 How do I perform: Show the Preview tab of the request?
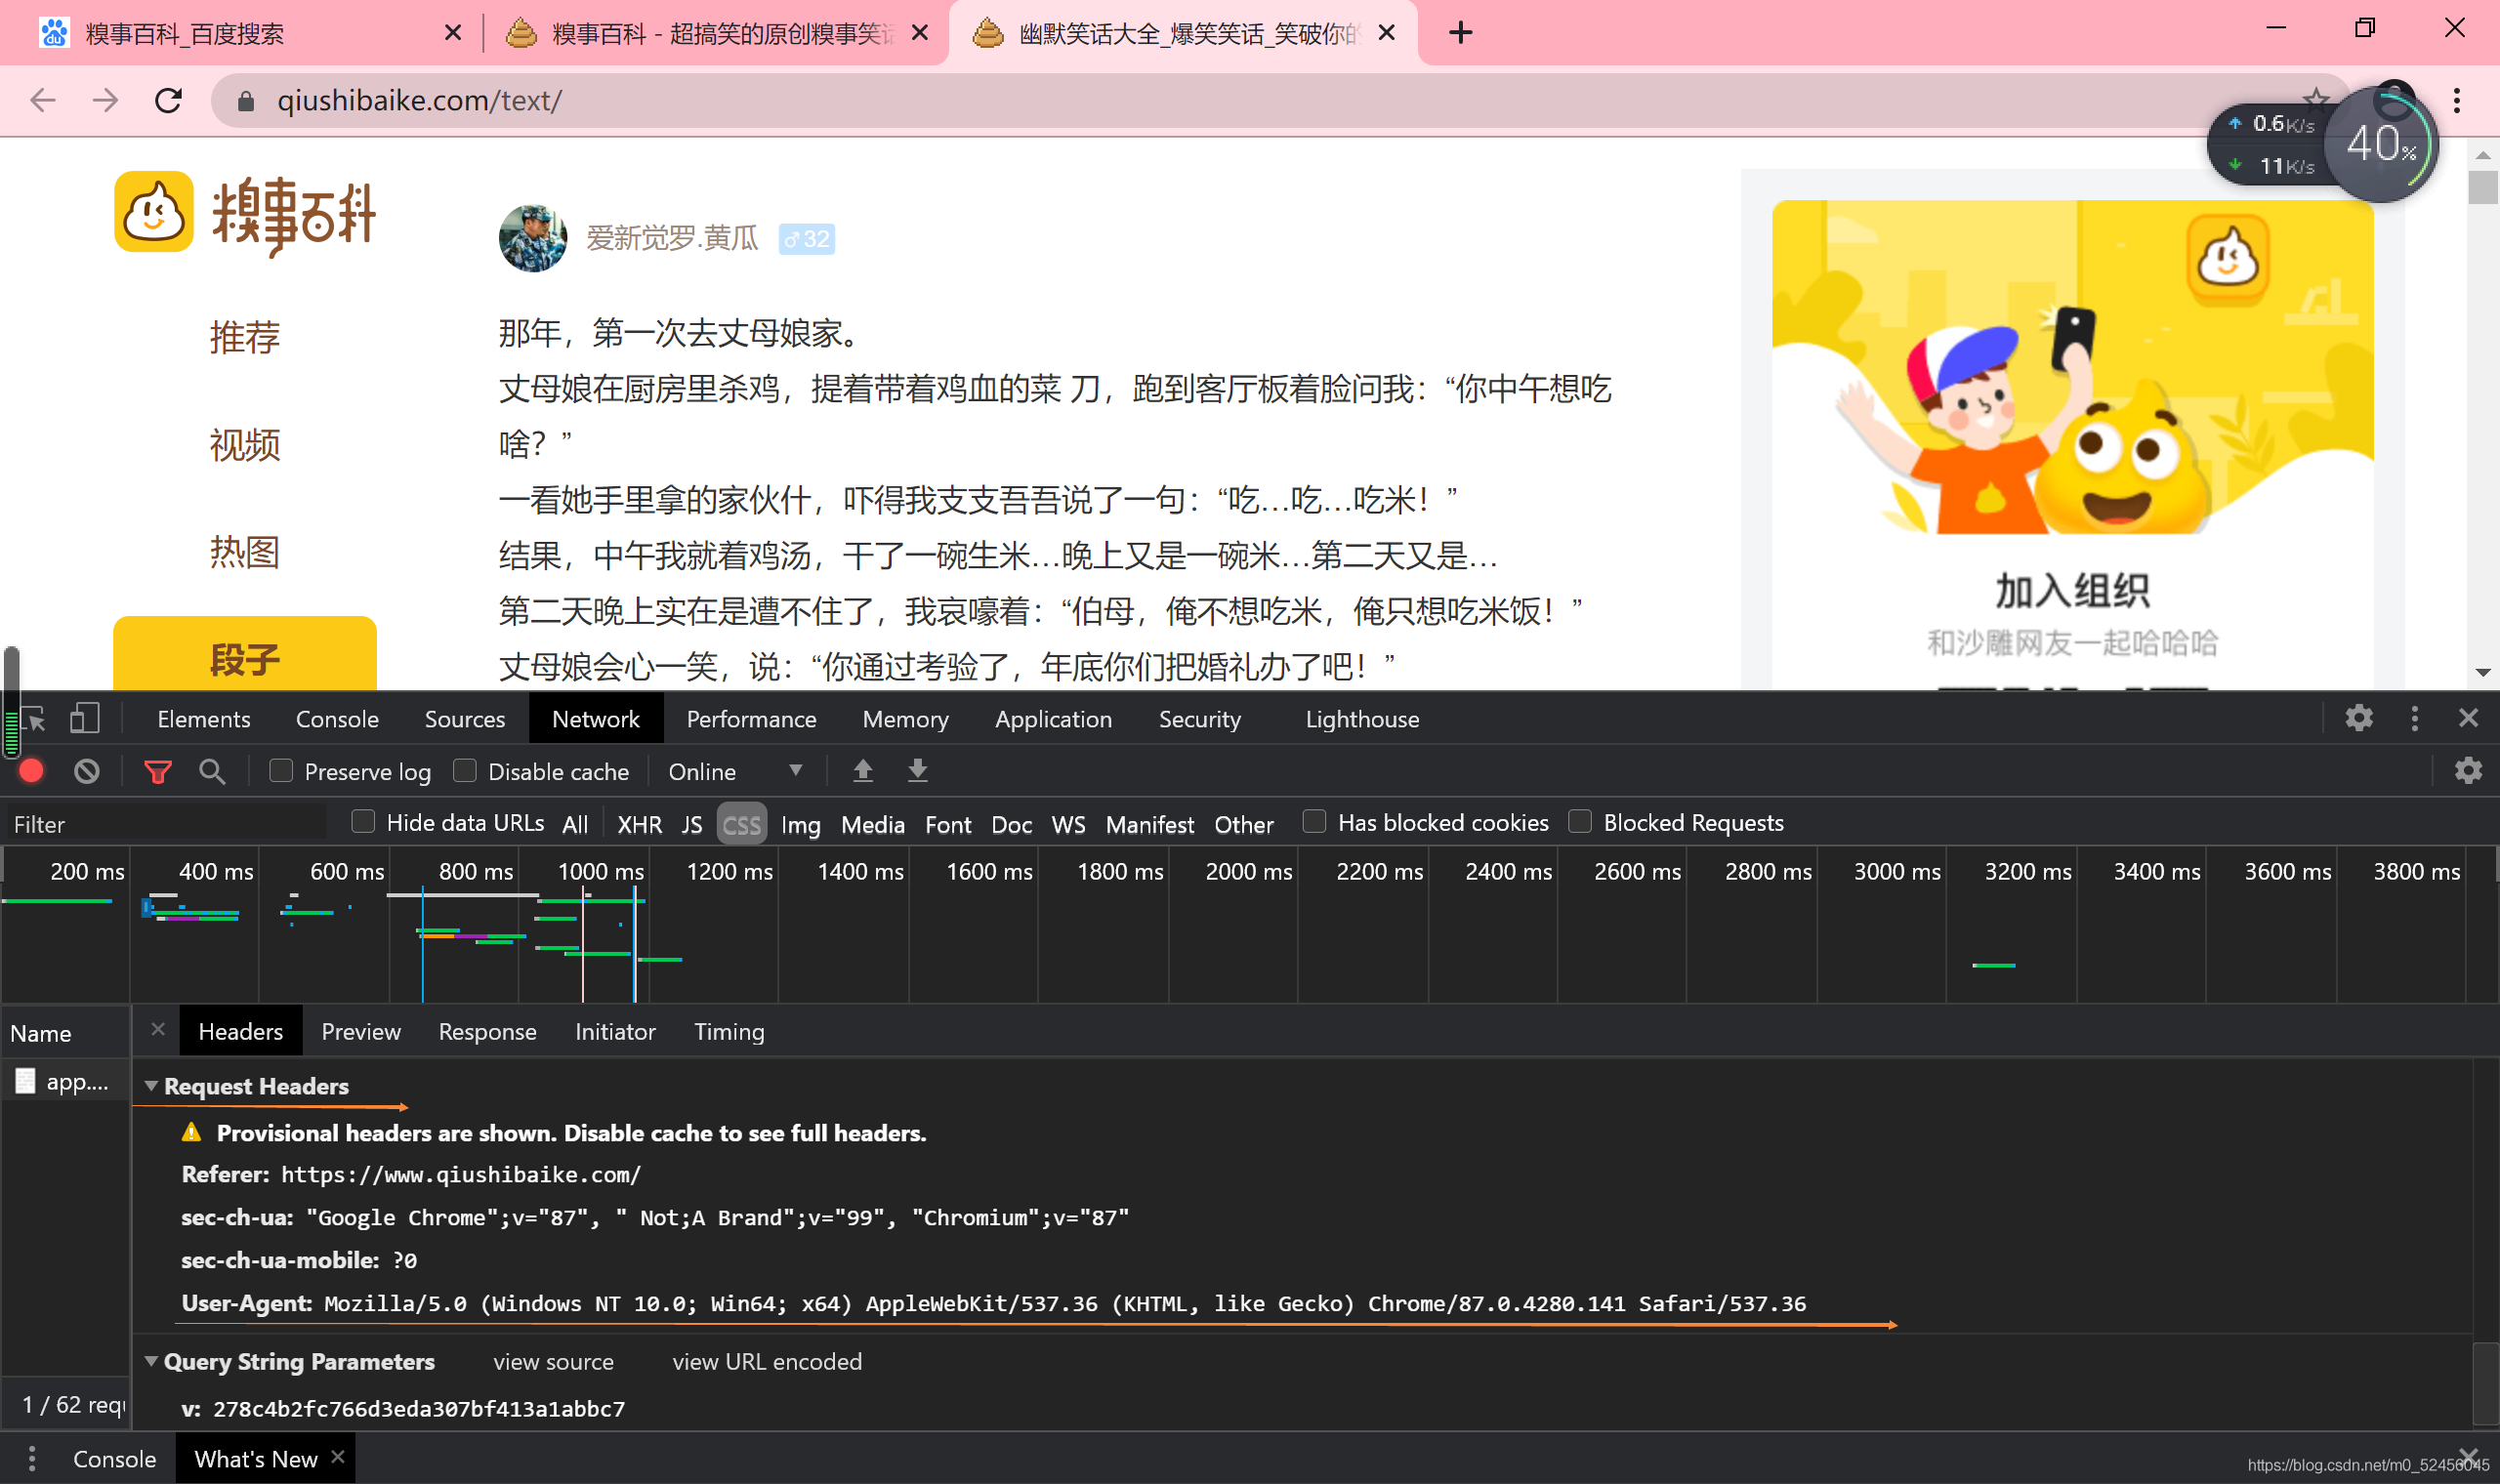[361, 1031]
